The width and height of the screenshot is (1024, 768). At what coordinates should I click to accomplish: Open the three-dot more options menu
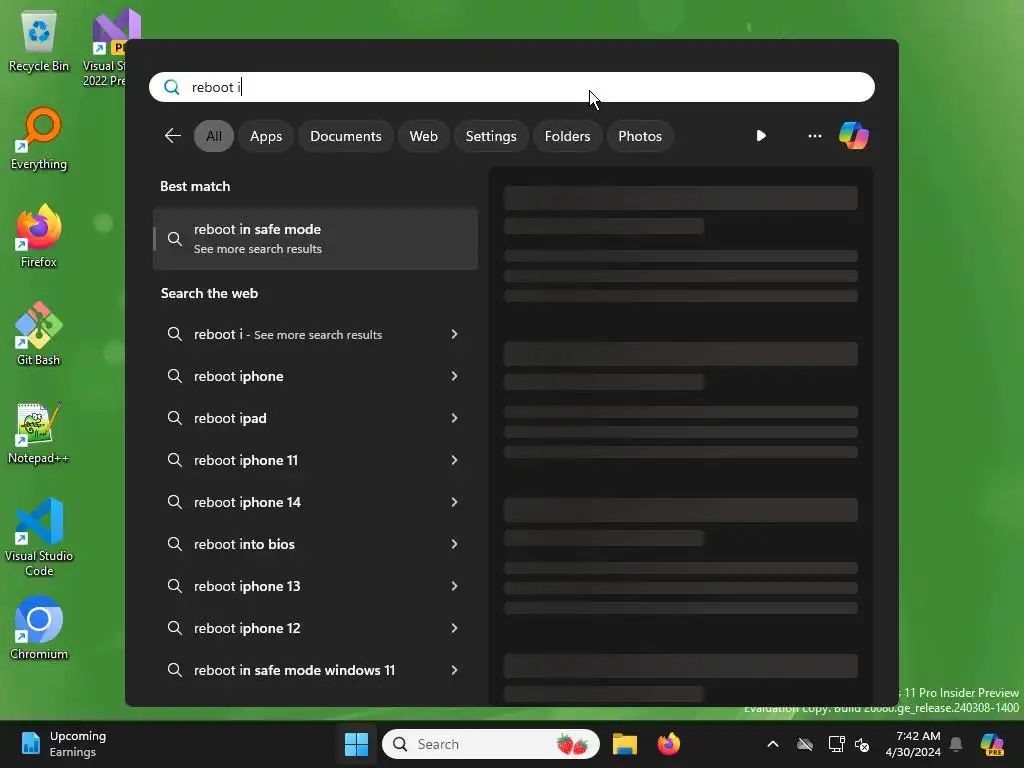[x=814, y=136]
